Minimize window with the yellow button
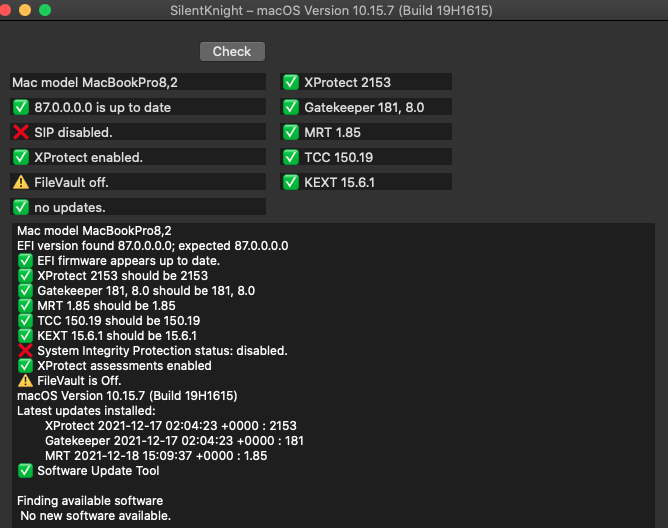668x528 pixels. (25, 10)
